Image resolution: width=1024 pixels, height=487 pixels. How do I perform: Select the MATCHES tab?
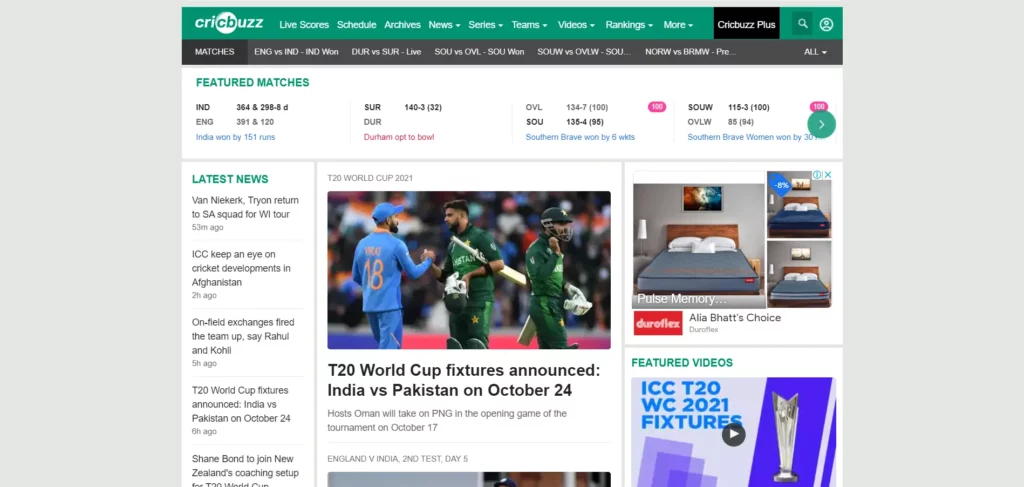point(214,52)
